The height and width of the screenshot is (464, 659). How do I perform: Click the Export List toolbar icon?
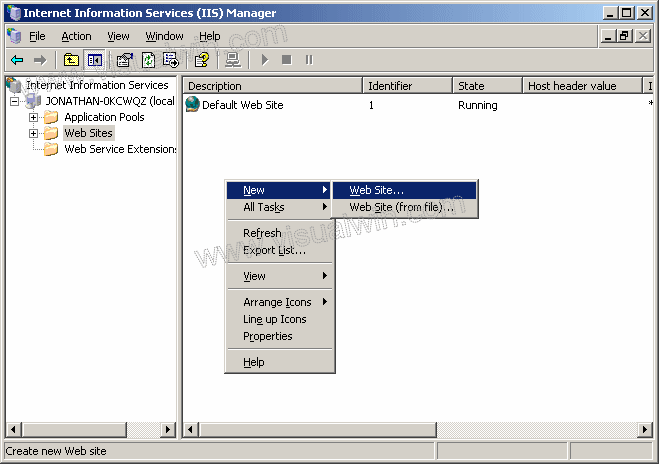[171, 60]
